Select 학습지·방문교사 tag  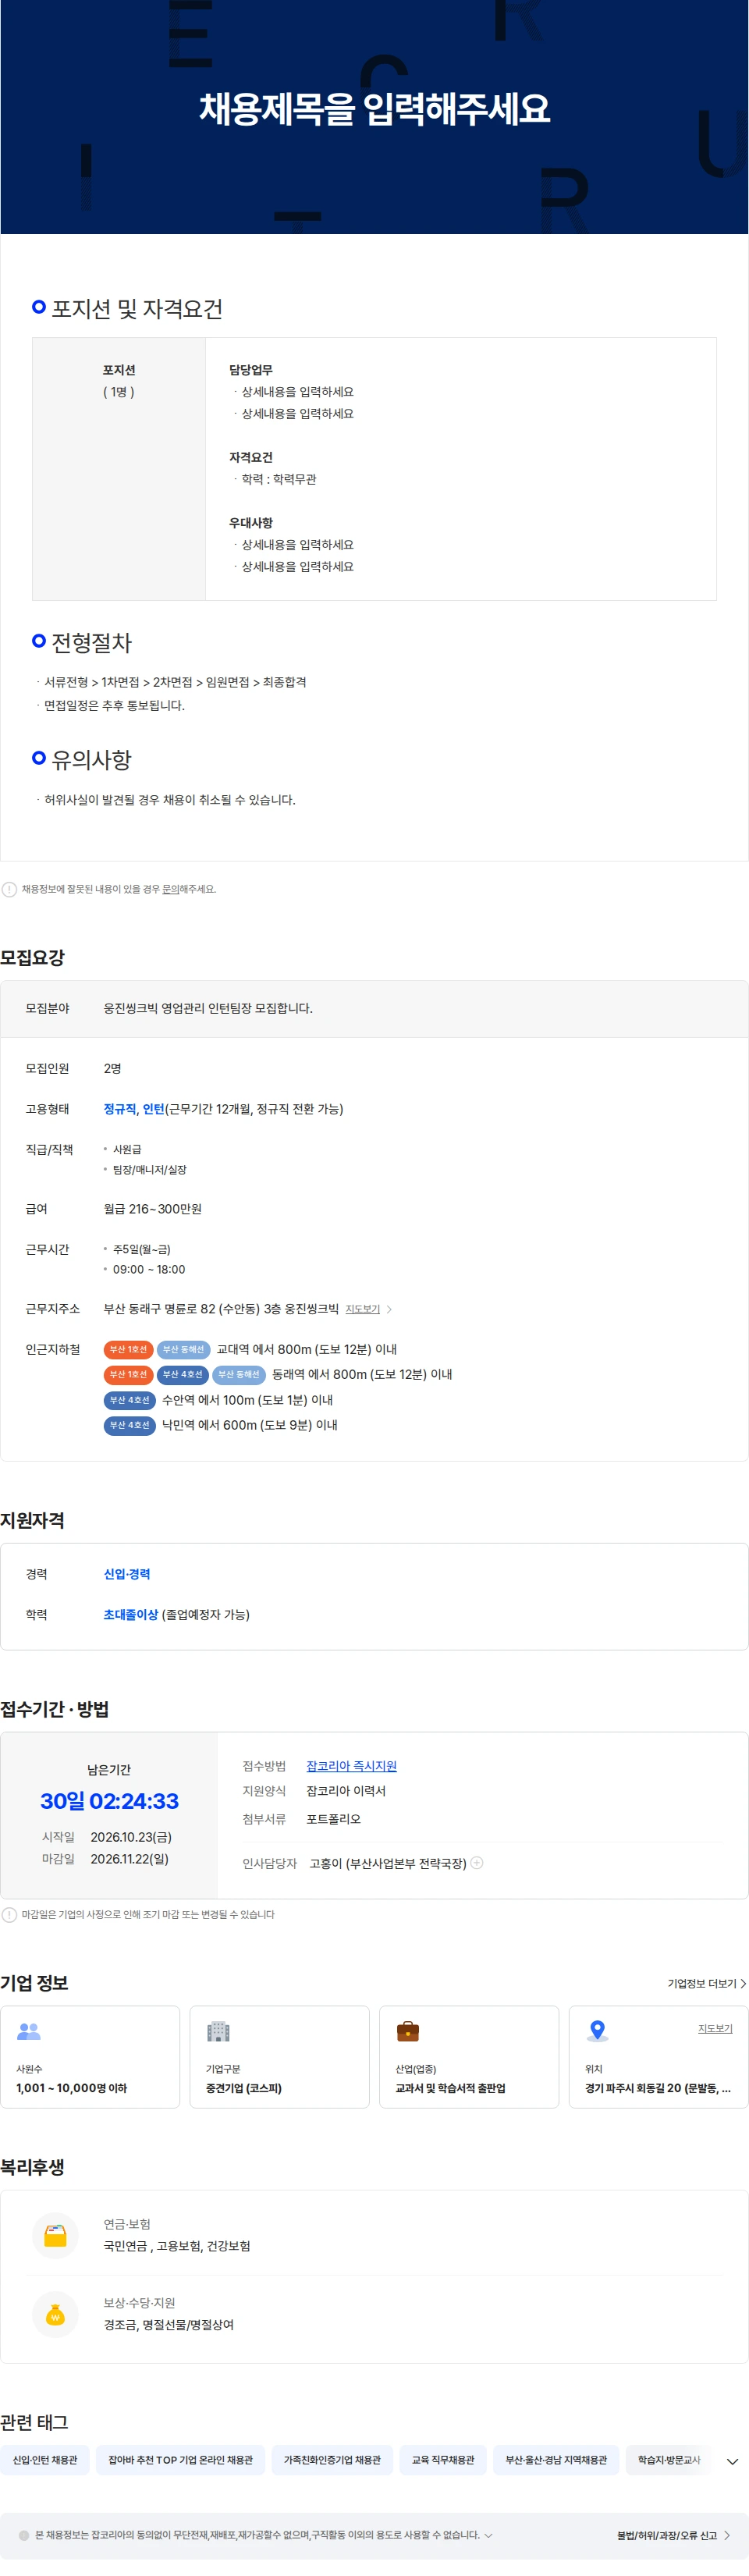pos(668,2459)
